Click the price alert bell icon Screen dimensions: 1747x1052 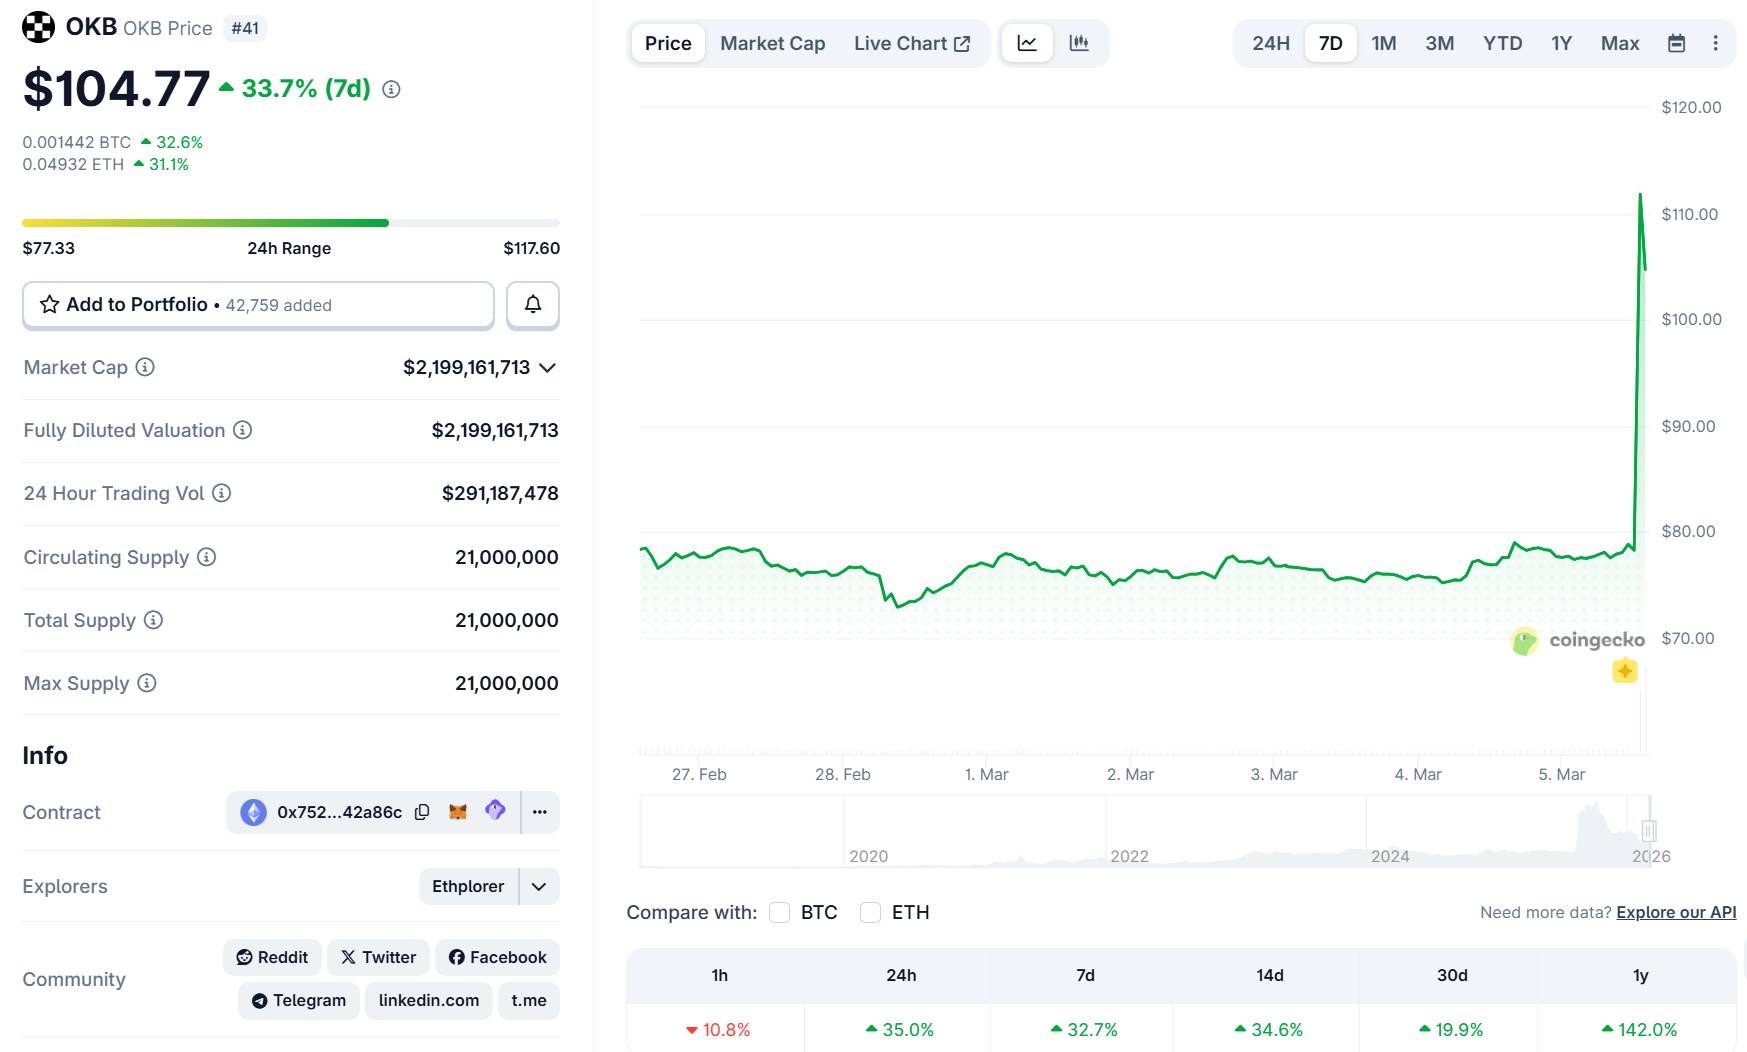(532, 304)
